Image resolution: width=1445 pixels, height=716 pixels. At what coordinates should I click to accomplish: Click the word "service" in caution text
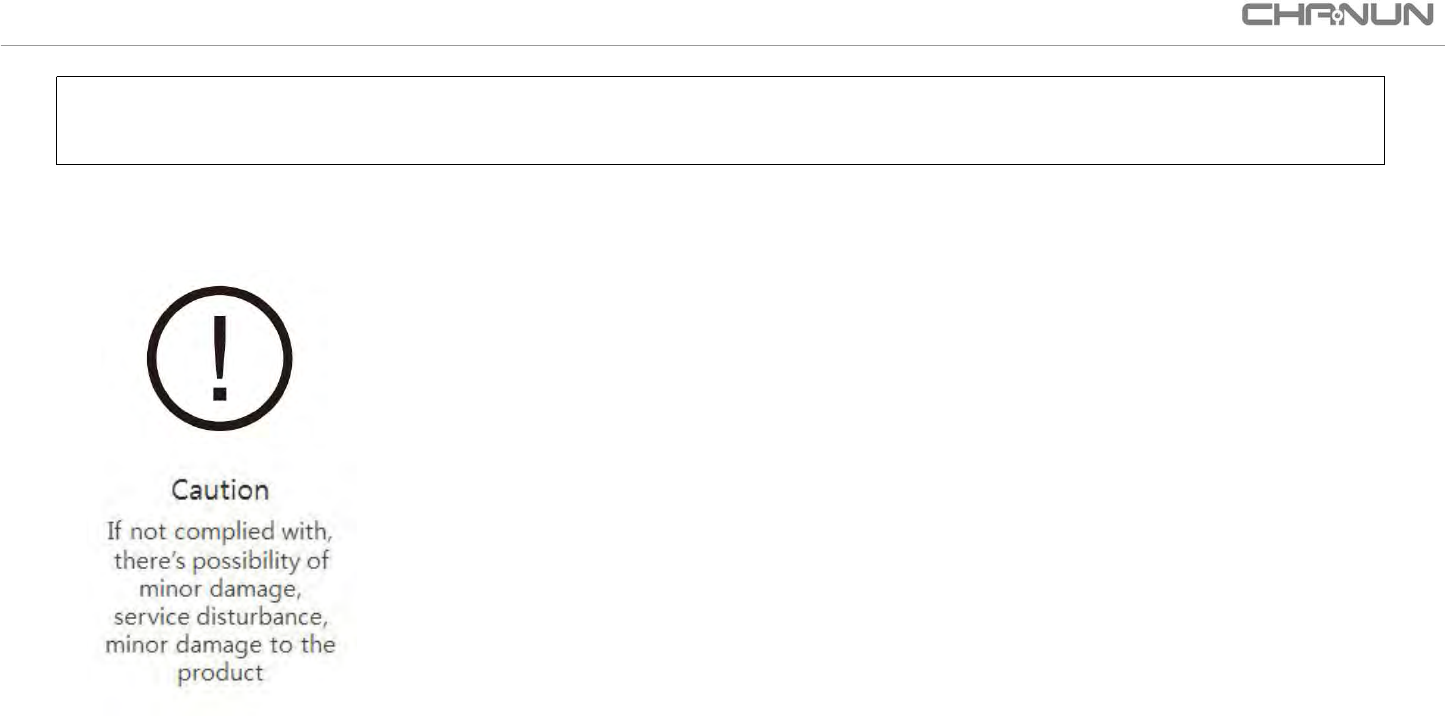pos(147,616)
